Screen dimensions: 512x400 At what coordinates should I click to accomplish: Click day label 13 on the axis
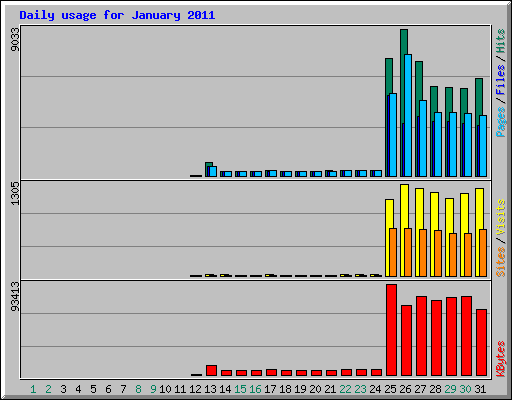pos(210,389)
